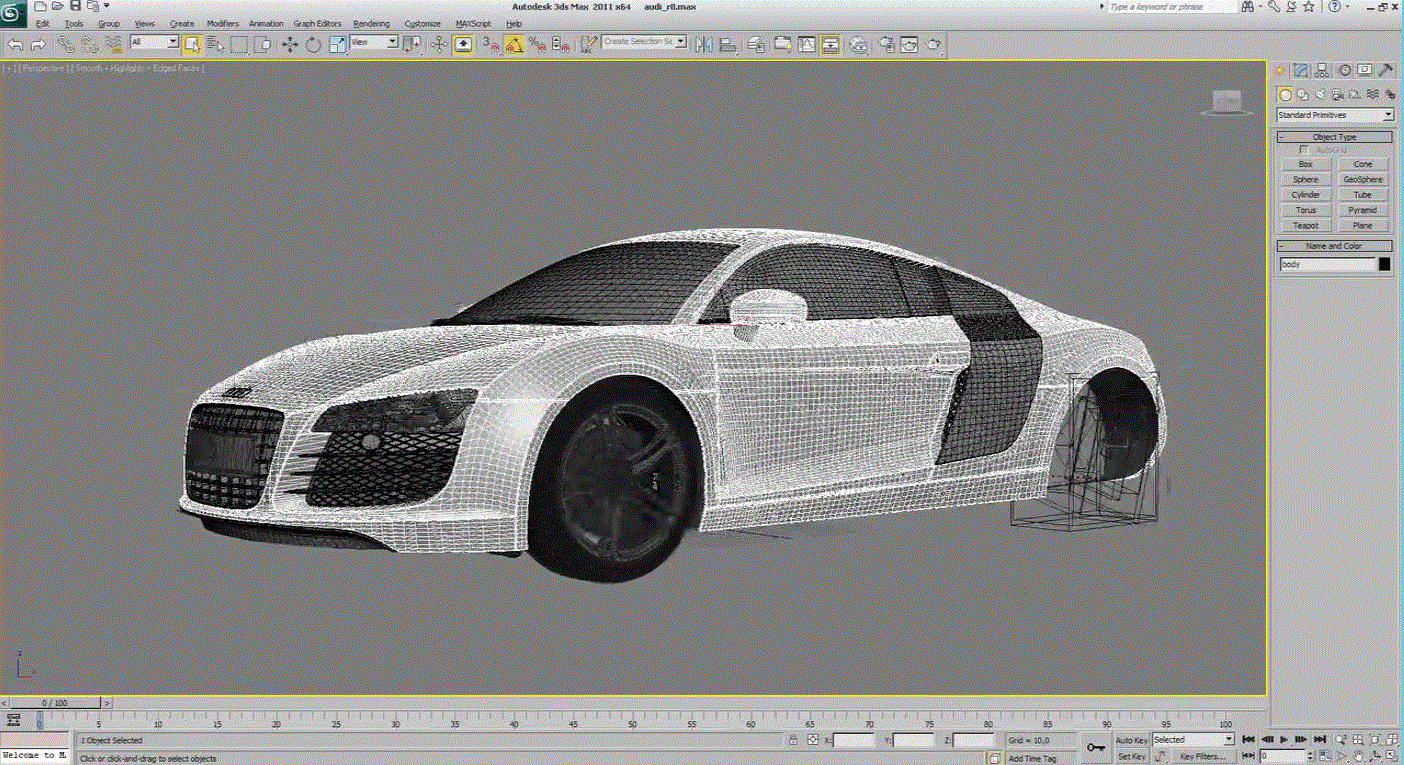
Task: Open the MAXScript menu
Action: 474,23
